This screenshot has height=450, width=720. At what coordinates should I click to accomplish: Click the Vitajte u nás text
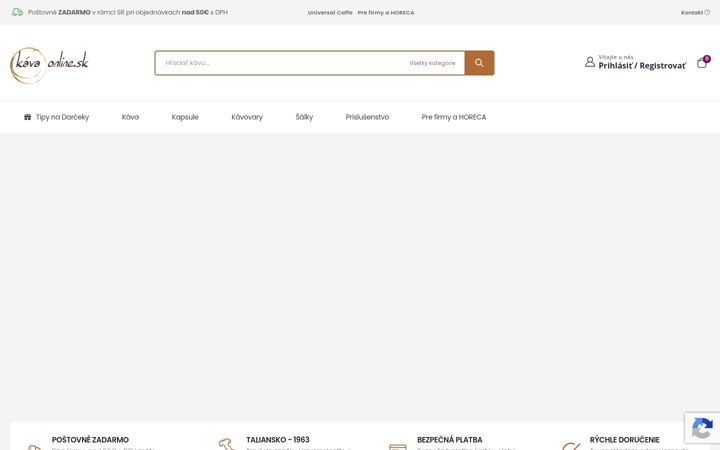[616, 57]
